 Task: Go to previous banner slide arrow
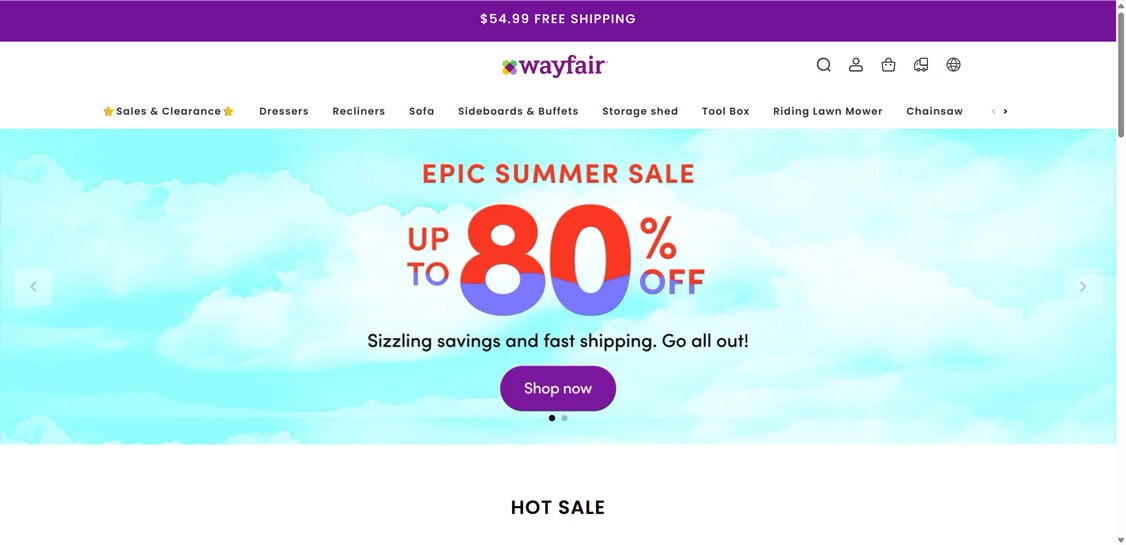pos(33,287)
